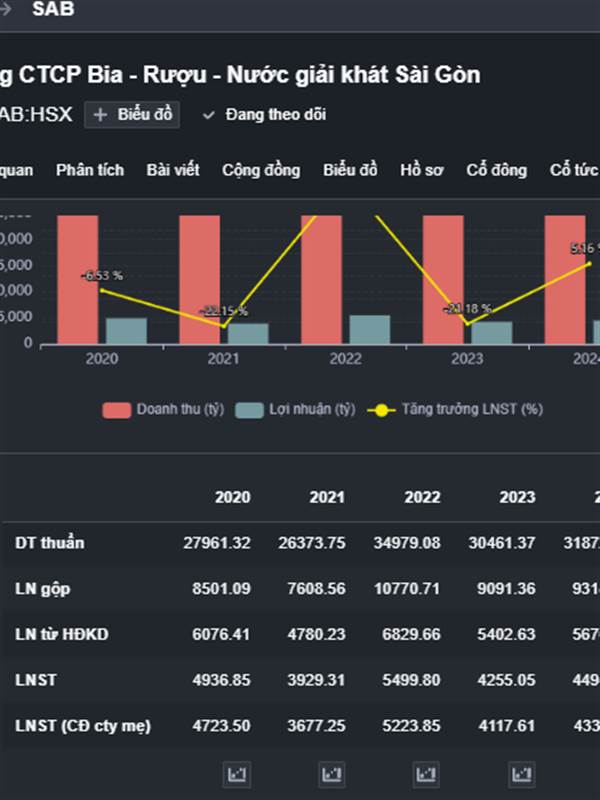Click the -22.15 % growth data label

223,311
